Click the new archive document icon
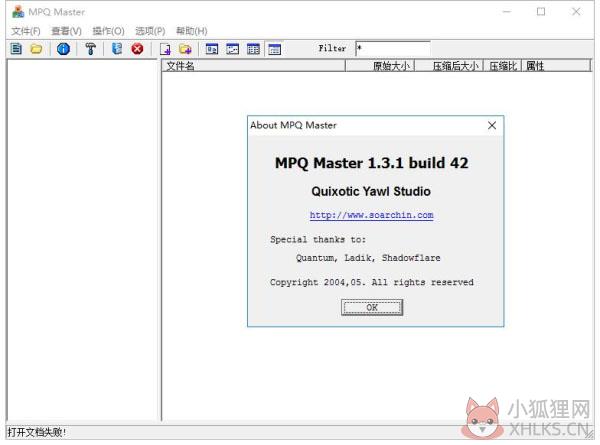The width and height of the screenshot is (600, 445). pyautogui.click(x=16, y=49)
